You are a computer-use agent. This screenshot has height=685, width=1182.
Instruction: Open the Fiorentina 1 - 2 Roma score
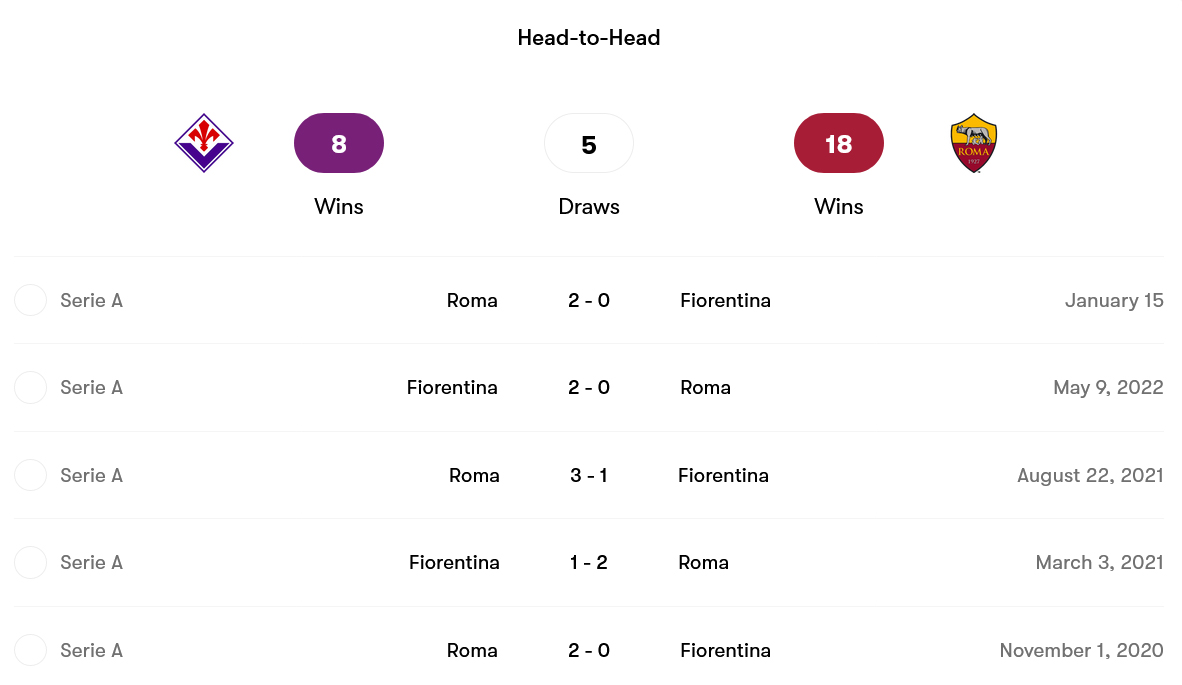coord(589,562)
